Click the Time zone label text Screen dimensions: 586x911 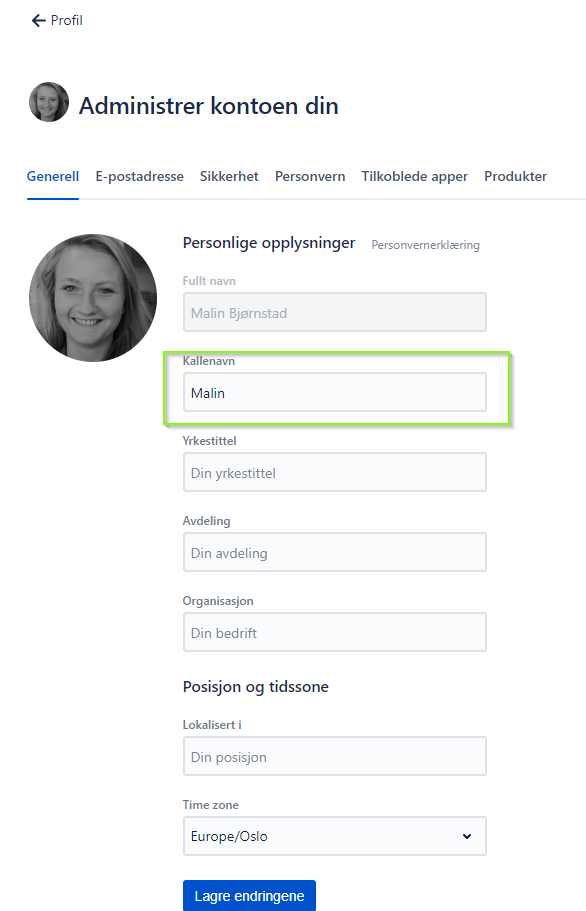click(x=211, y=805)
